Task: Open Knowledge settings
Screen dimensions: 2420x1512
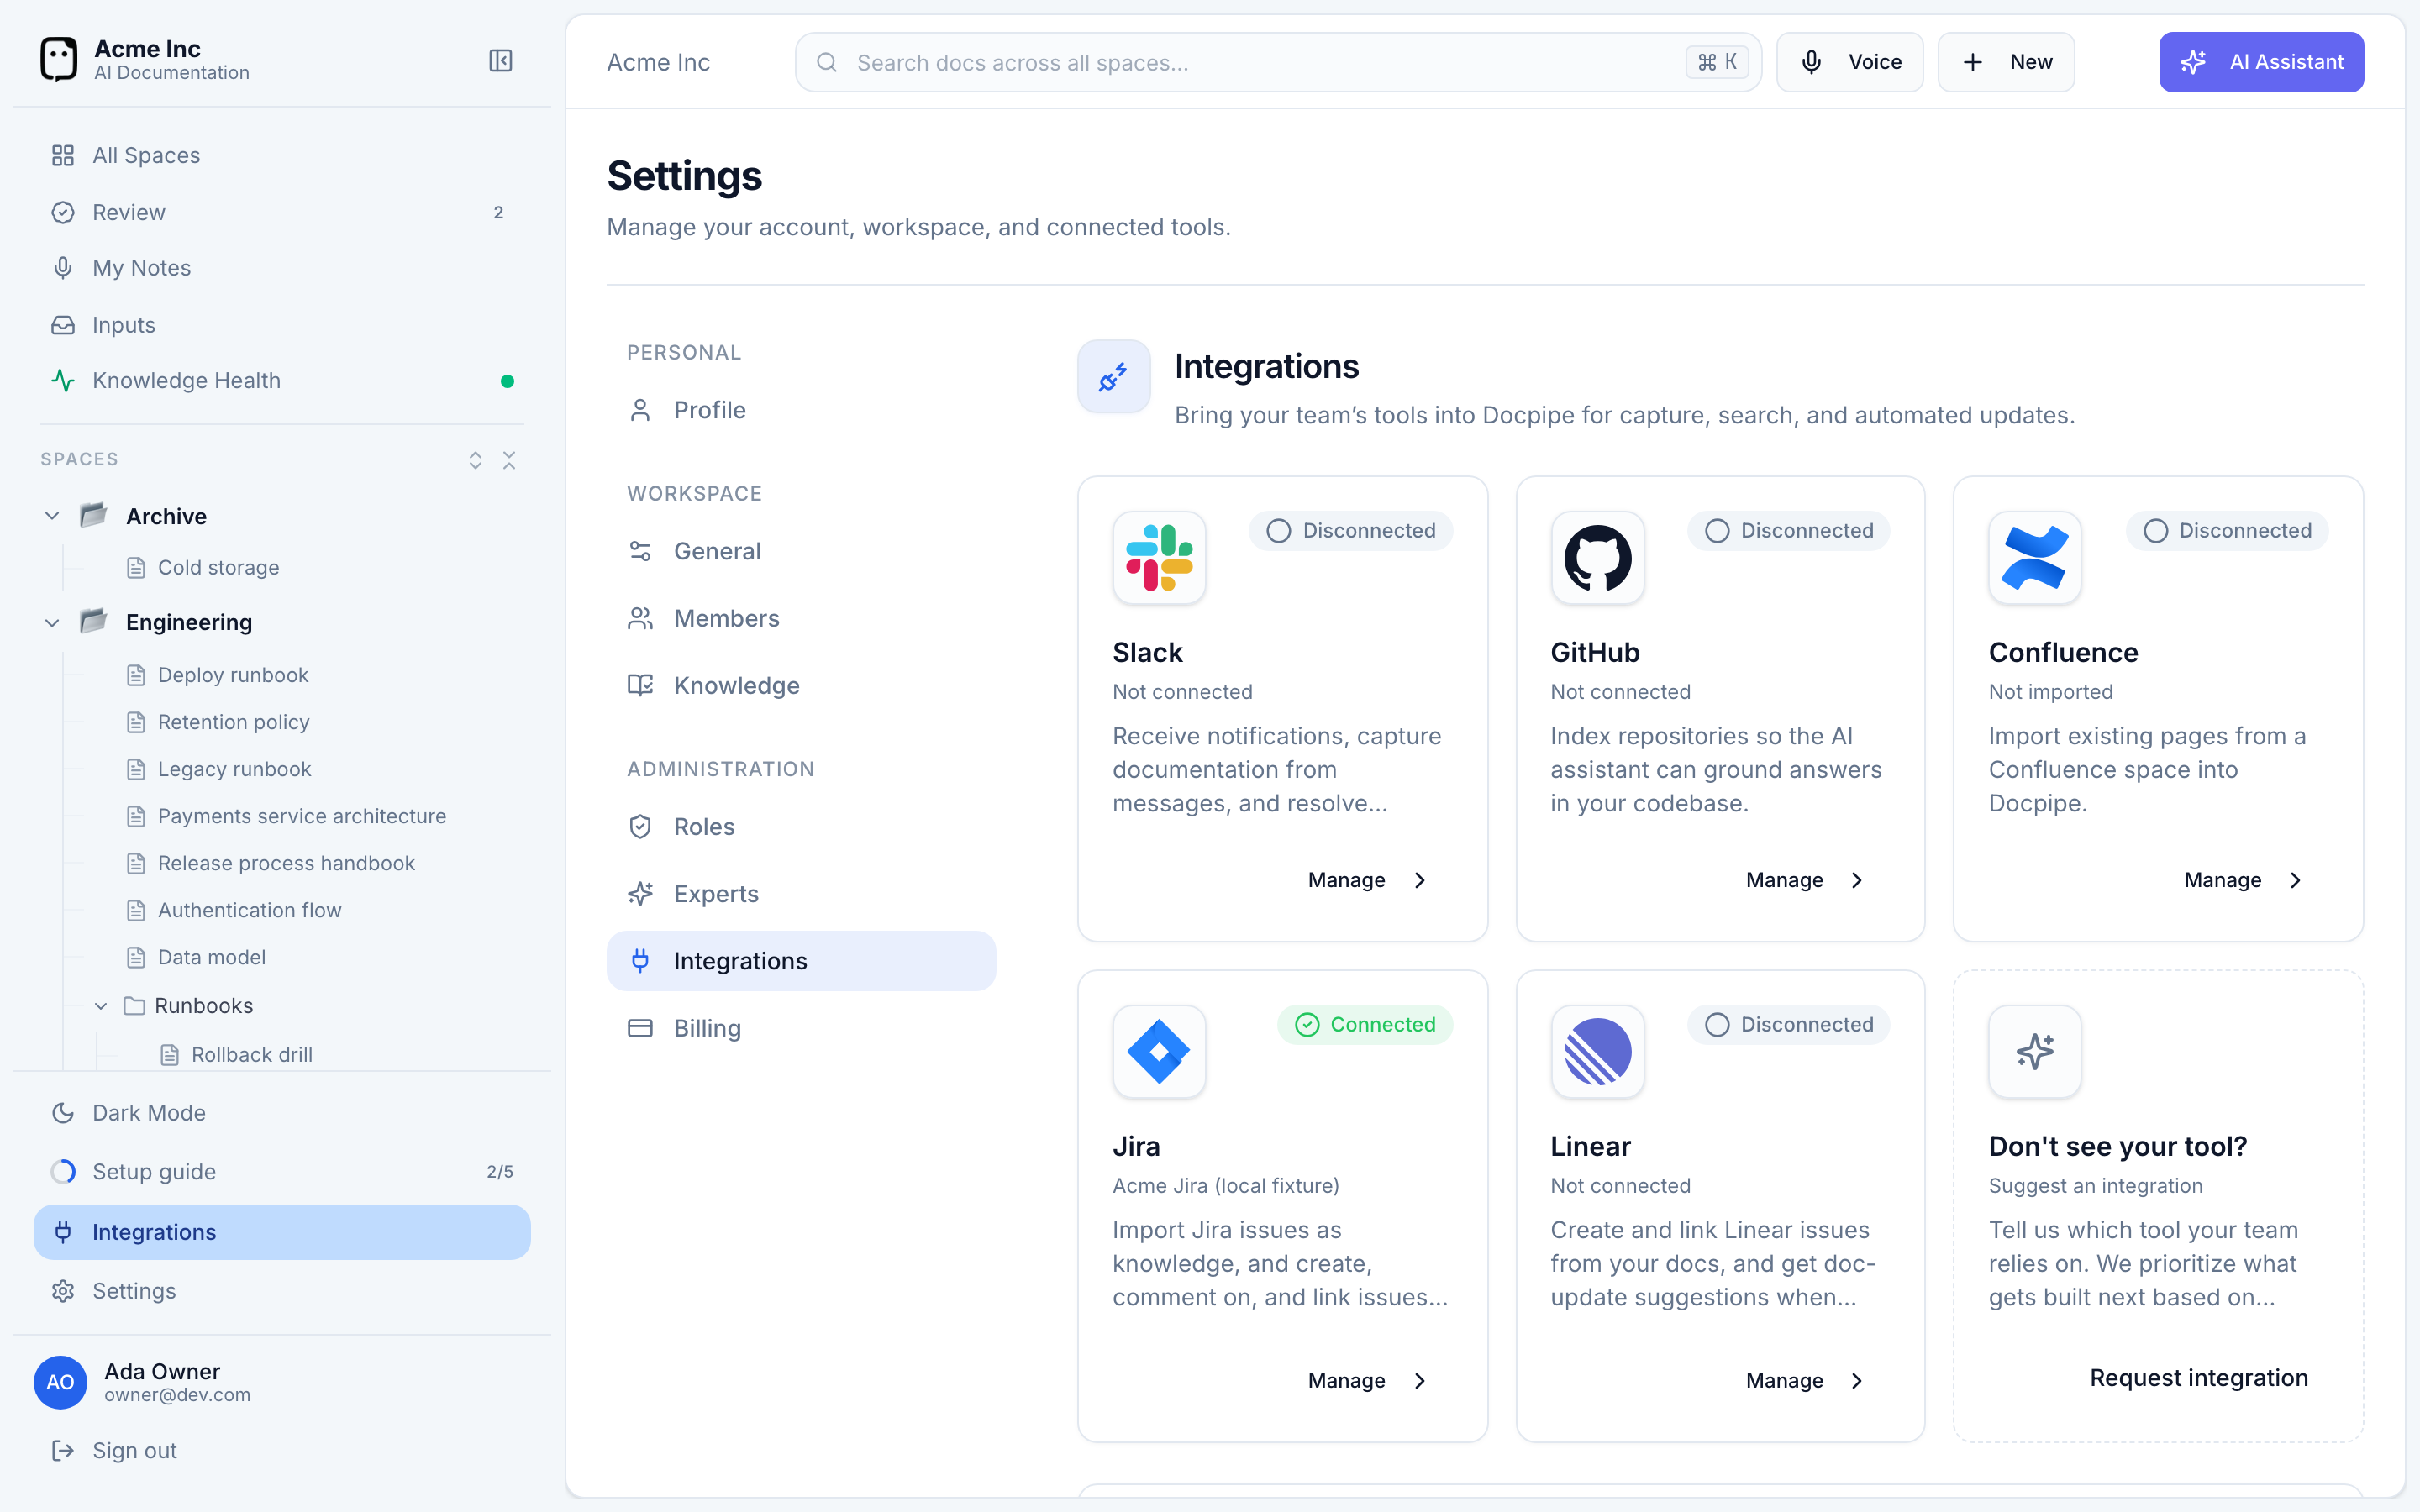Action: click(801, 685)
